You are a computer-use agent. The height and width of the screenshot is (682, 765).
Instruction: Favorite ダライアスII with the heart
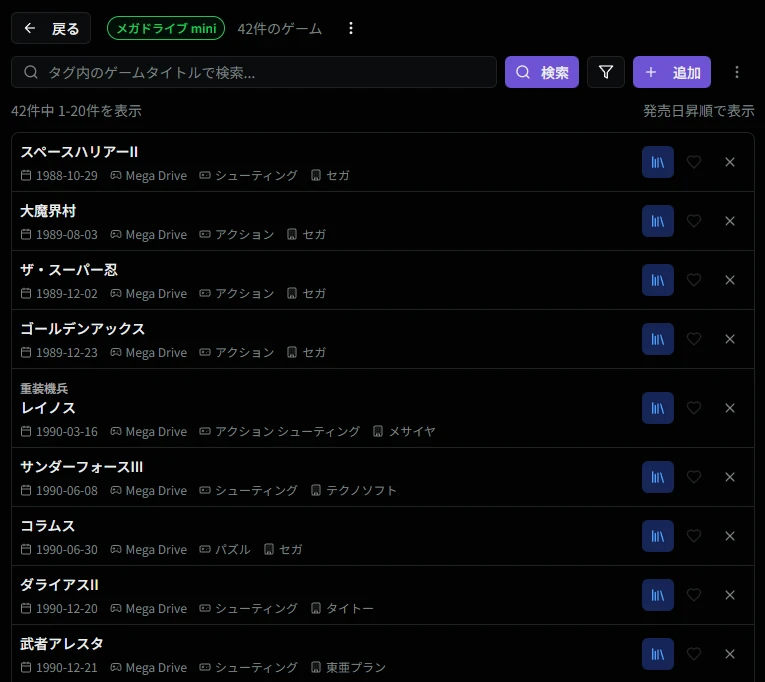coord(694,595)
